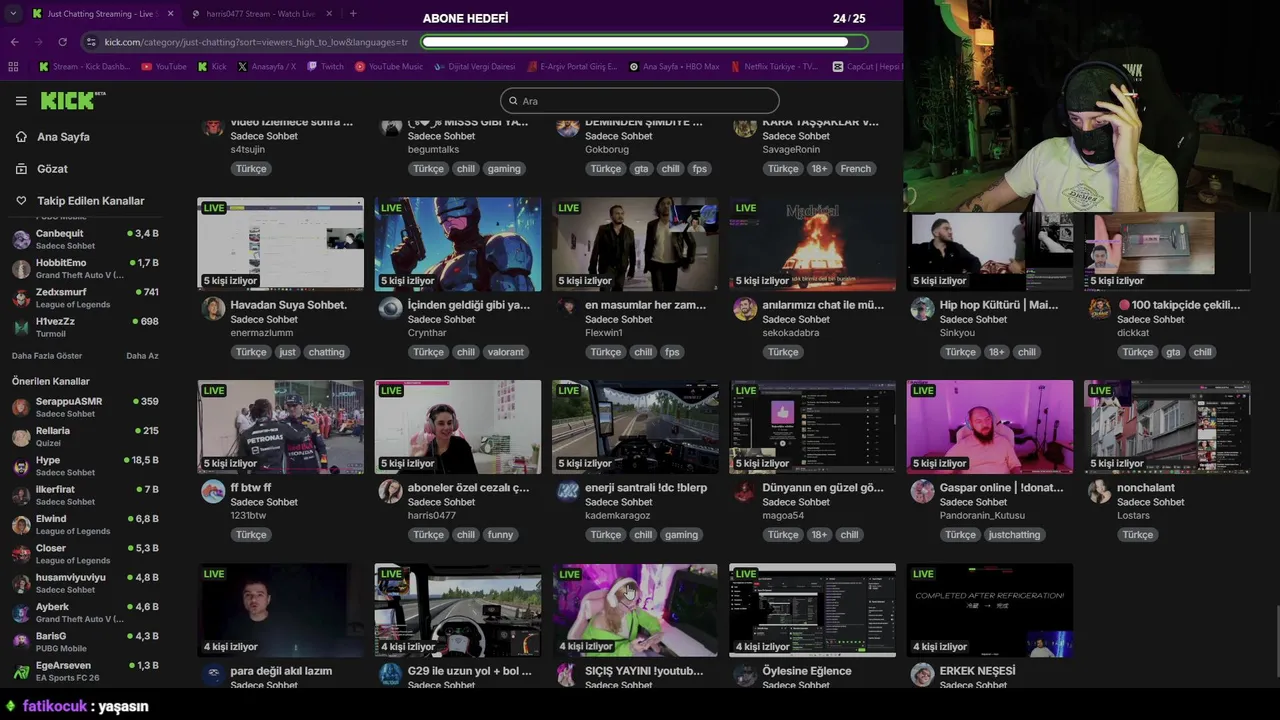Open Netflix Türkiye bookmark
This screenshot has height=720, width=1280.
[774, 67]
